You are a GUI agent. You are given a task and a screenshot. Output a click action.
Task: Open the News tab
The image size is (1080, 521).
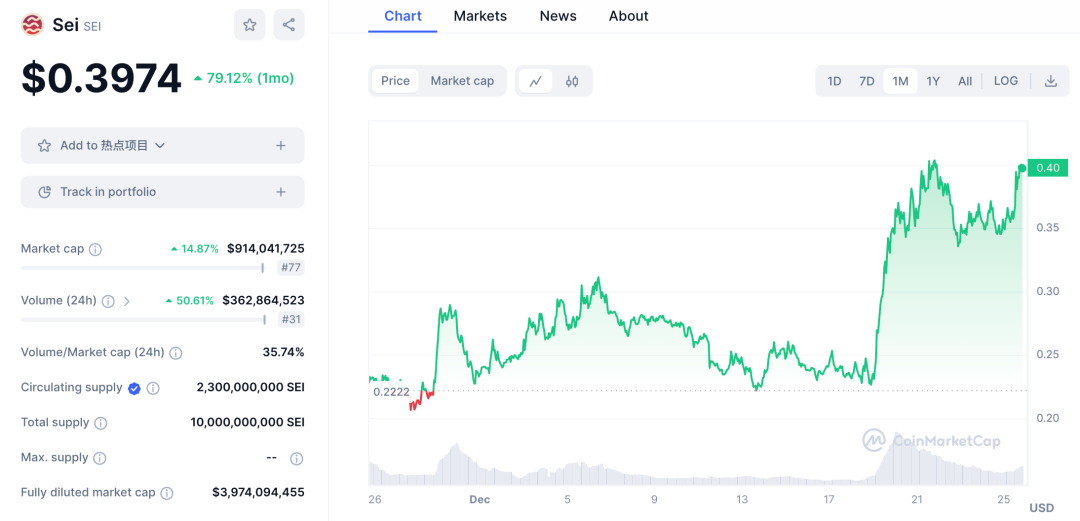[558, 16]
